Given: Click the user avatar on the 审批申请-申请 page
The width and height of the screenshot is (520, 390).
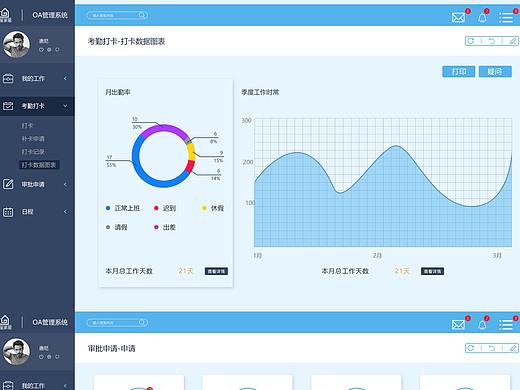Looking at the screenshot, I should (16, 352).
